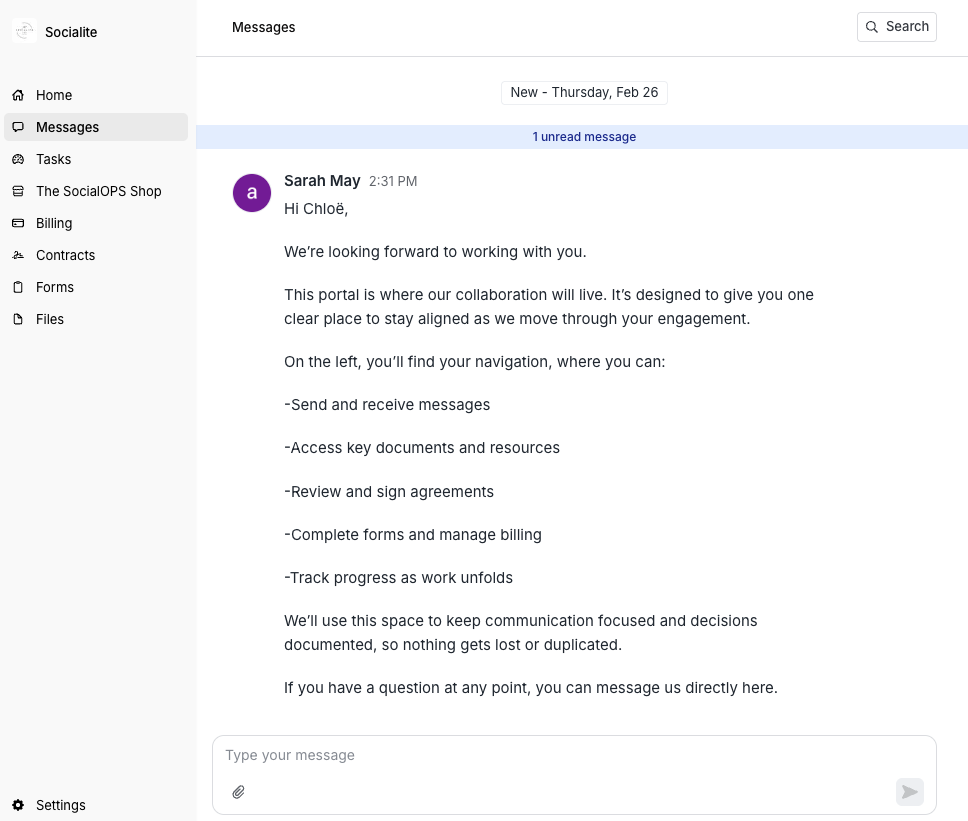Select the Messages sidebar entry
Viewport: 968px width, 821px height.
(67, 127)
